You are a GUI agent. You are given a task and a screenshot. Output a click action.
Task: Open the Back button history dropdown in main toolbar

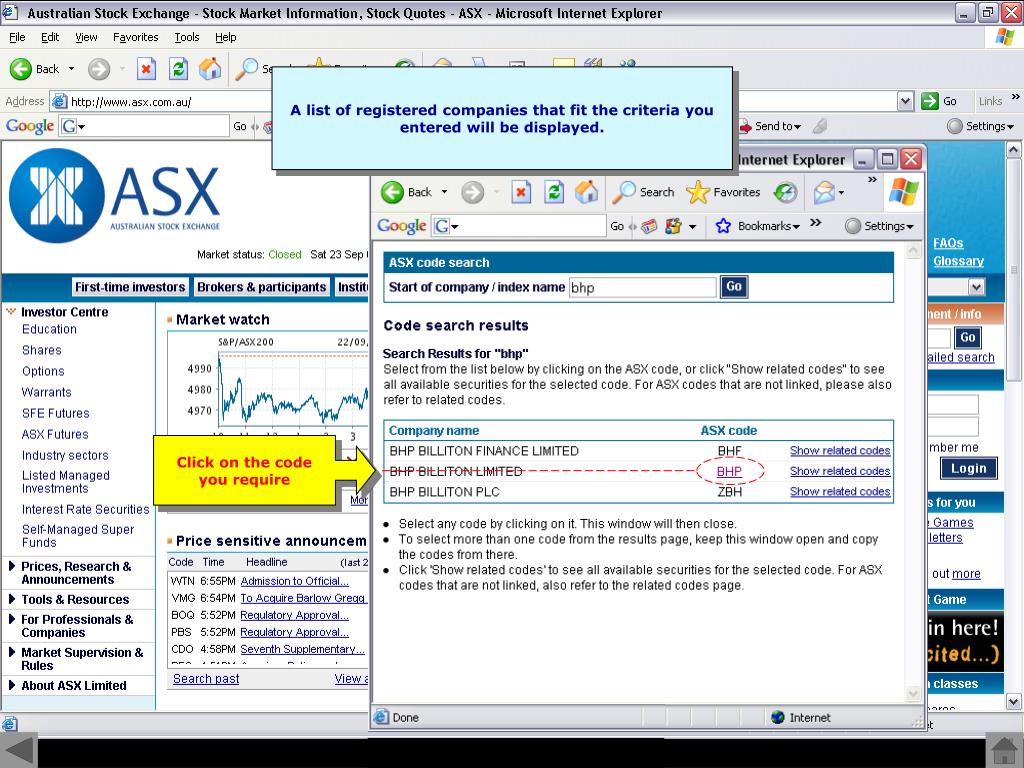pyautogui.click(x=71, y=69)
